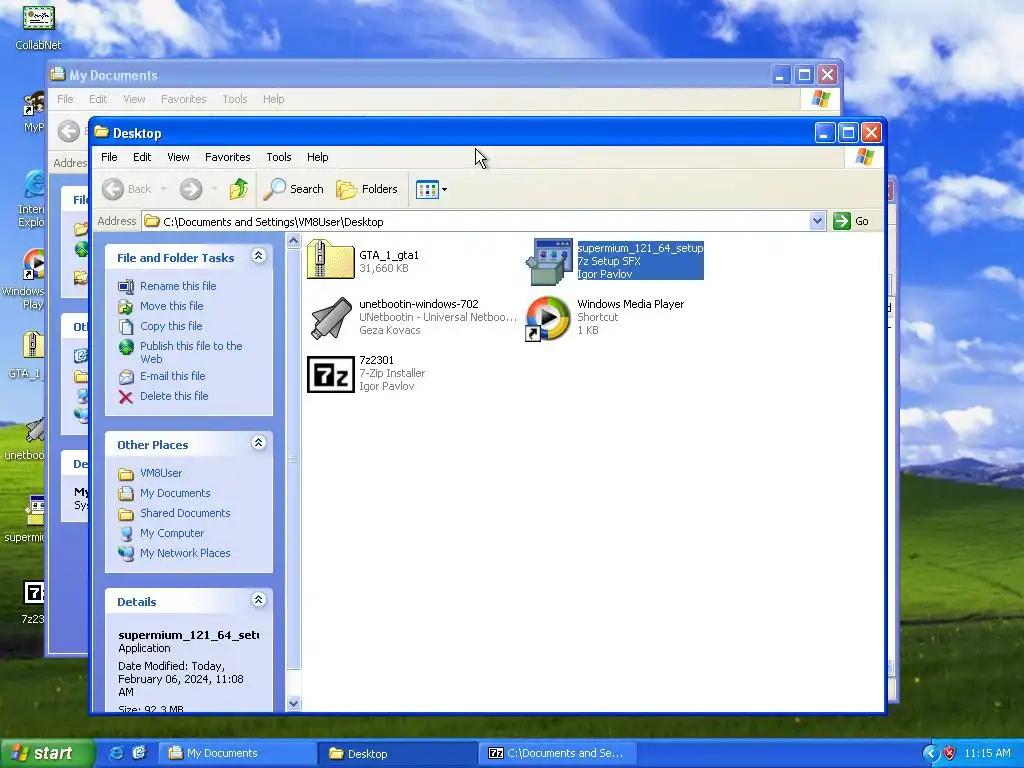Switch to the 7-Zip taskbar window
This screenshot has width=1024, height=768.
point(556,753)
